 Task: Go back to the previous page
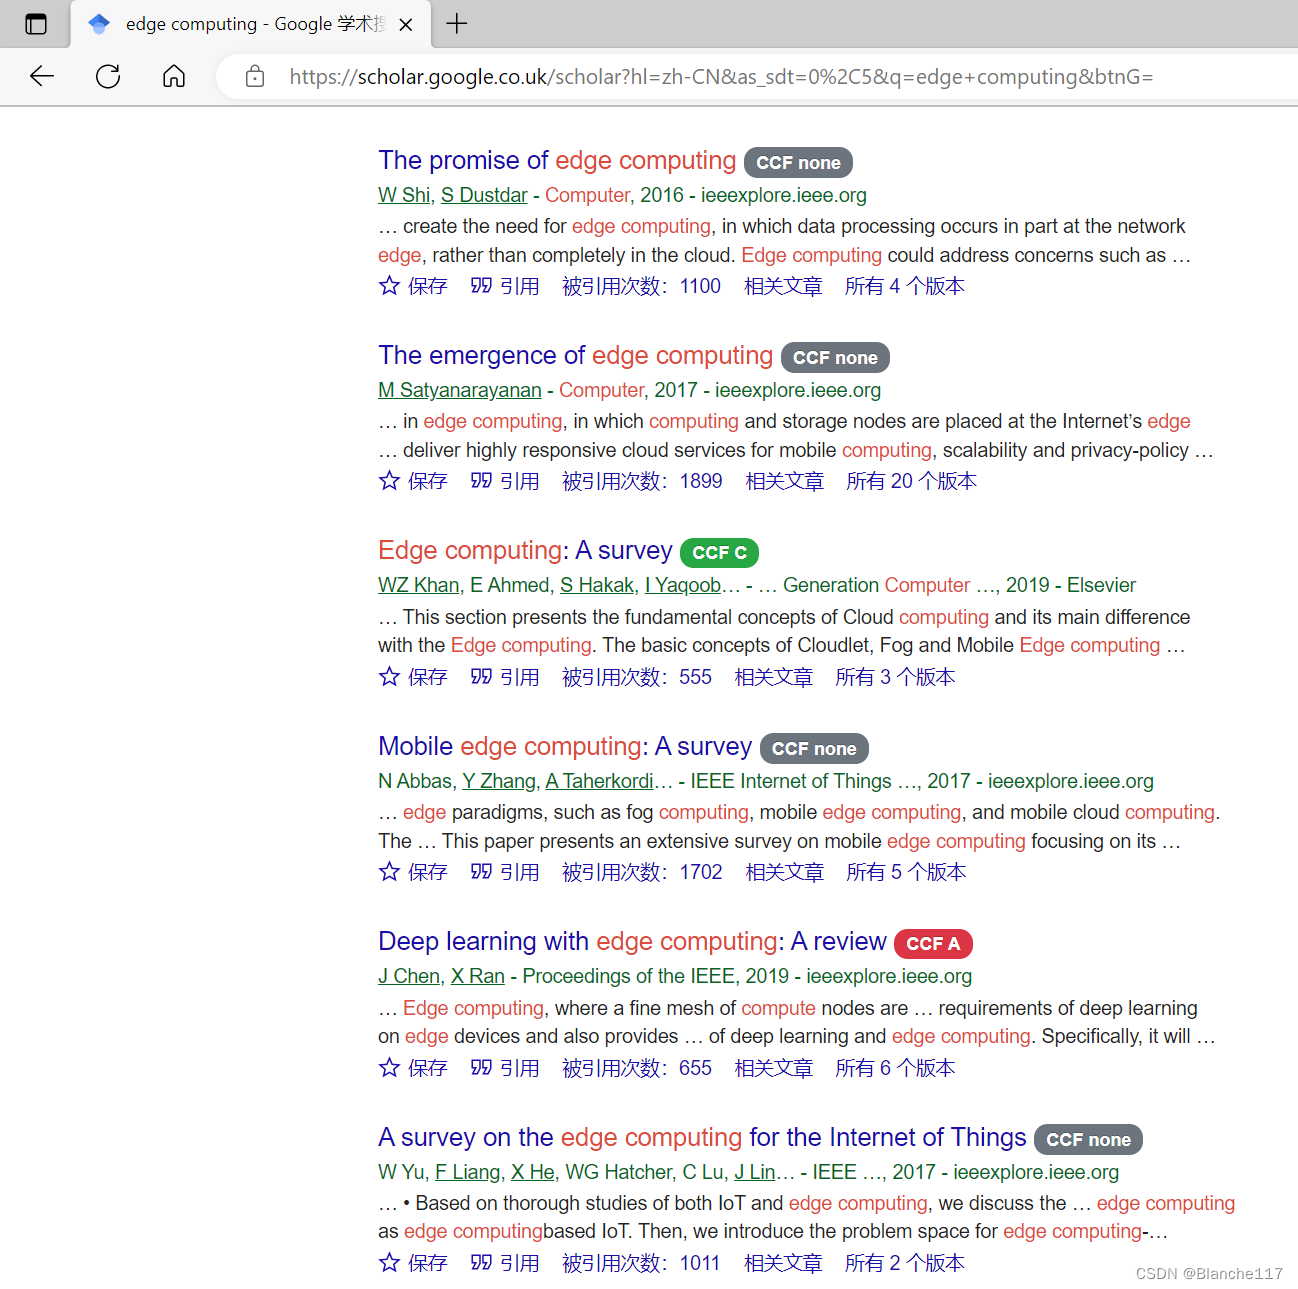(x=42, y=76)
